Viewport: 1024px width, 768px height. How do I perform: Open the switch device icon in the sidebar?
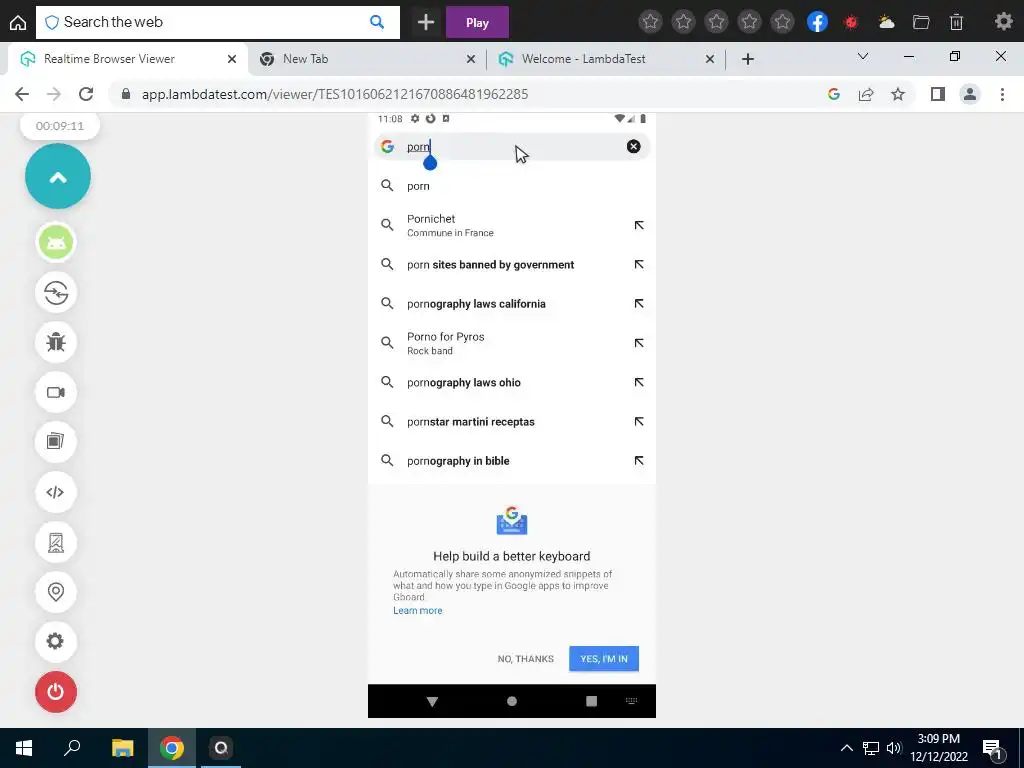(56, 293)
